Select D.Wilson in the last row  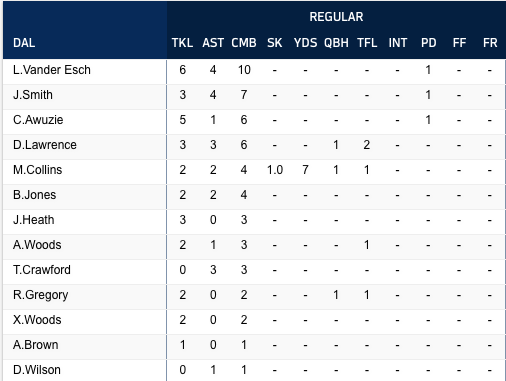point(37,370)
